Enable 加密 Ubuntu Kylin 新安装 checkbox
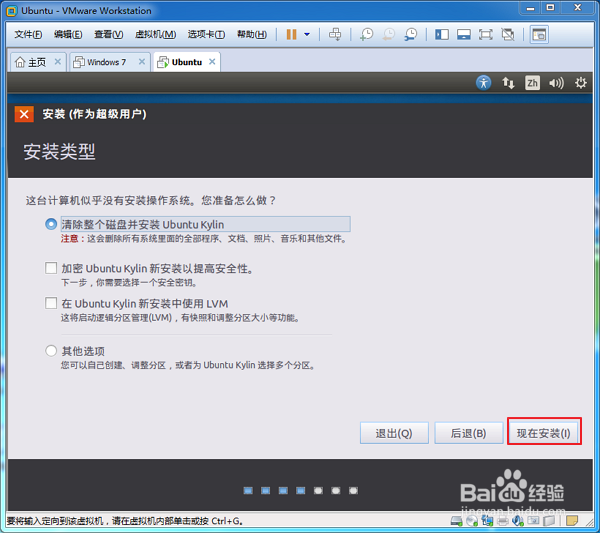 (x=51, y=268)
